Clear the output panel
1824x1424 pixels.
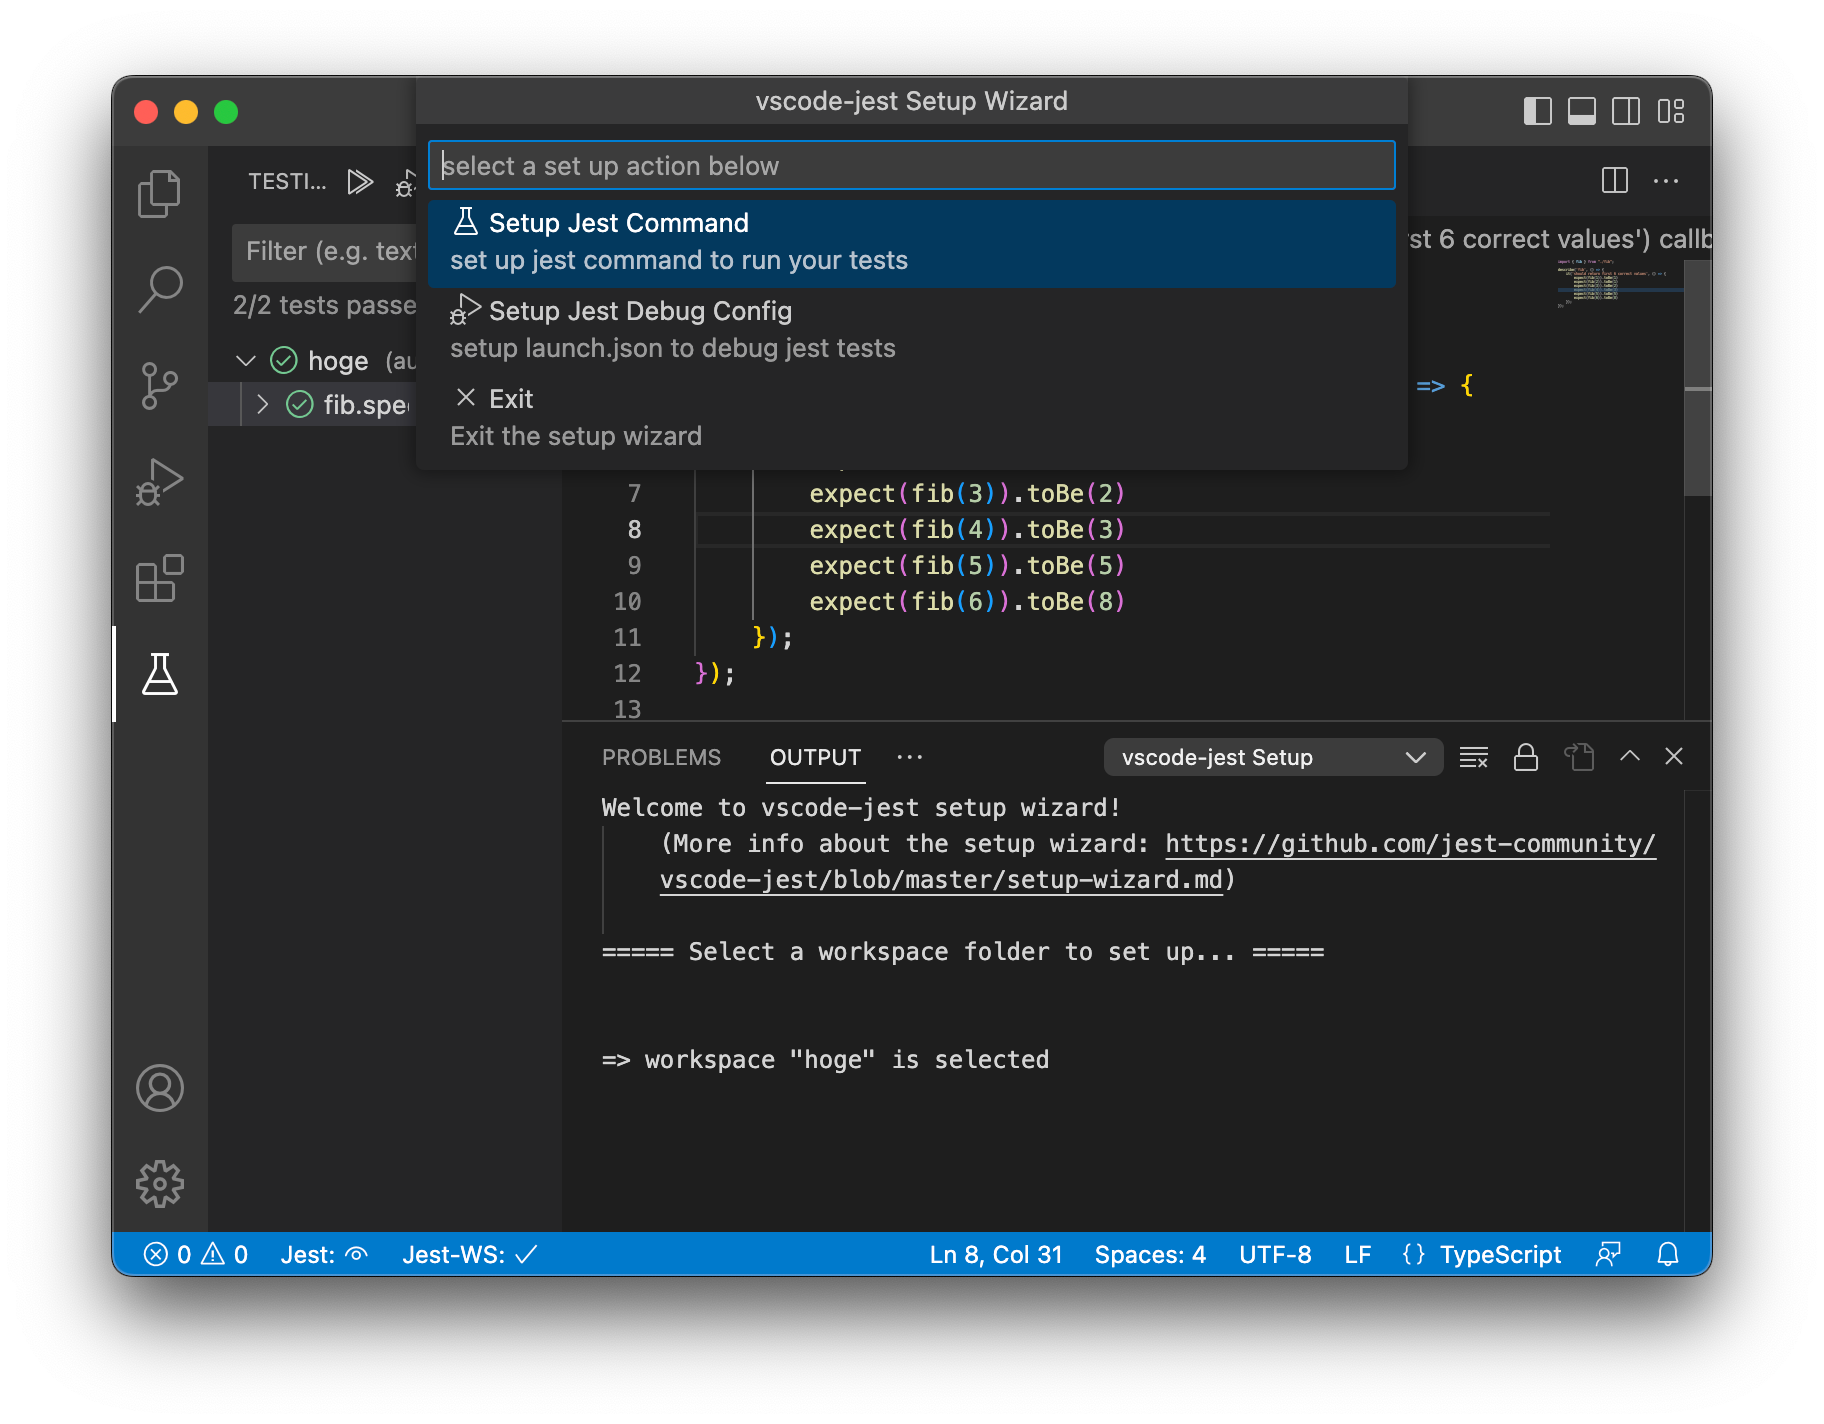pyautogui.click(x=1474, y=757)
